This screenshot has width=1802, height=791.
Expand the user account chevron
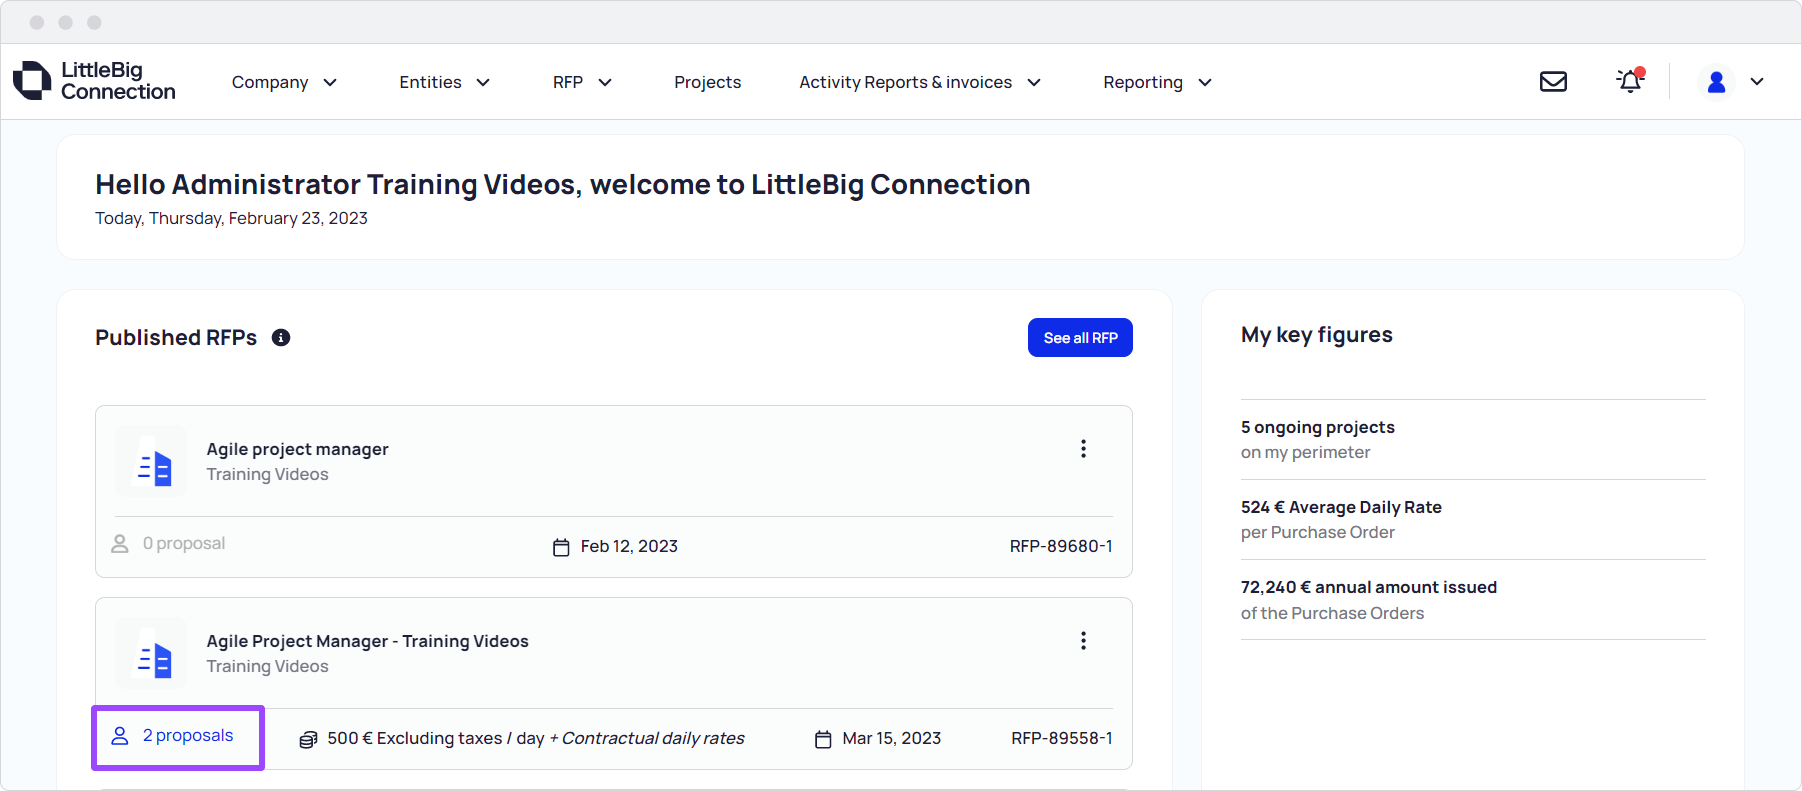point(1757,82)
